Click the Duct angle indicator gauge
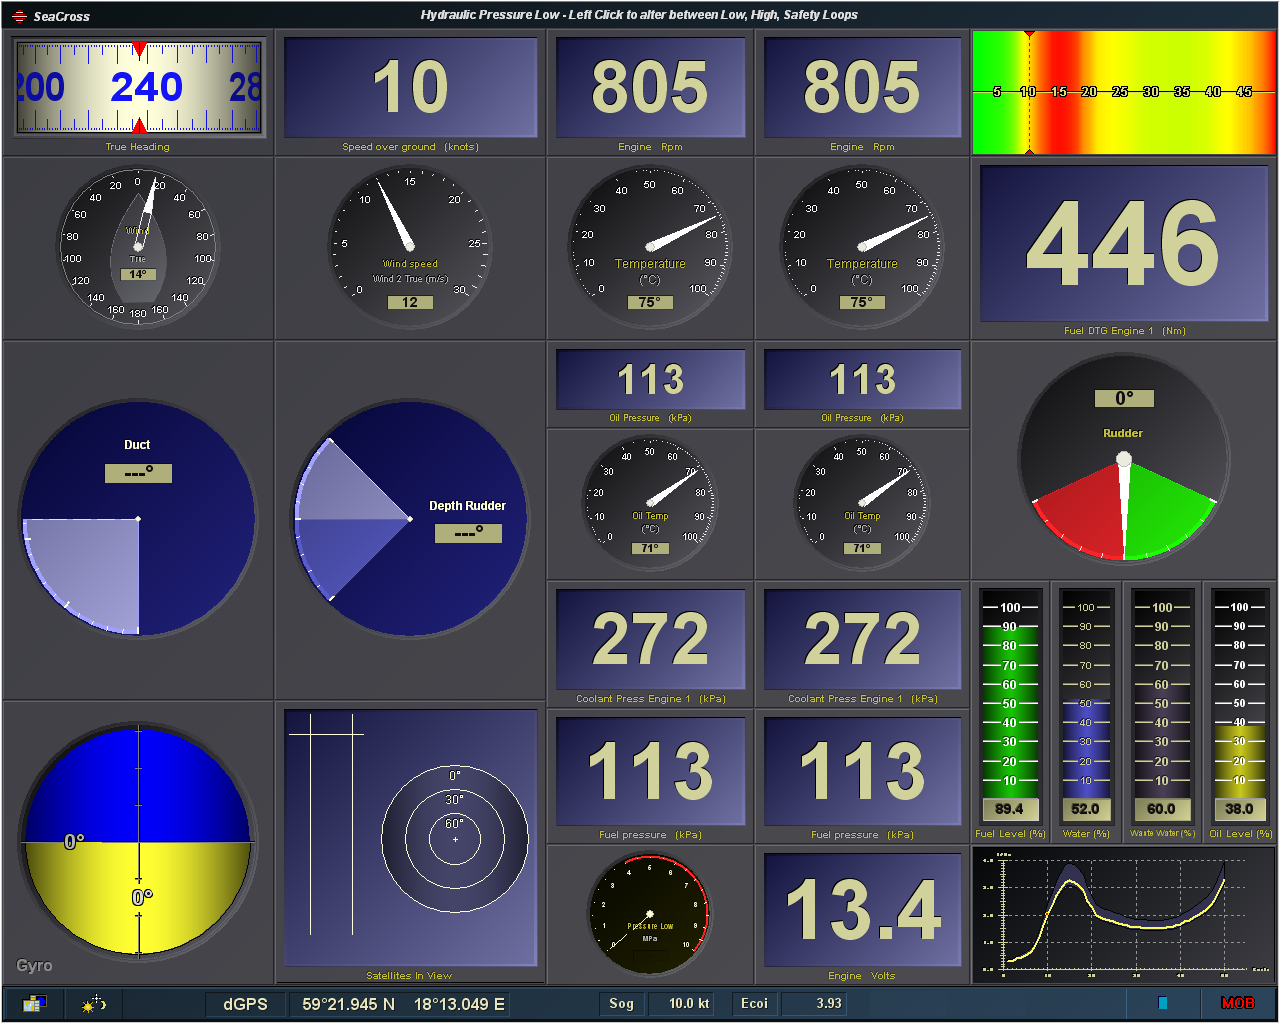This screenshot has width=1280, height=1024. pyautogui.click(x=138, y=519)
